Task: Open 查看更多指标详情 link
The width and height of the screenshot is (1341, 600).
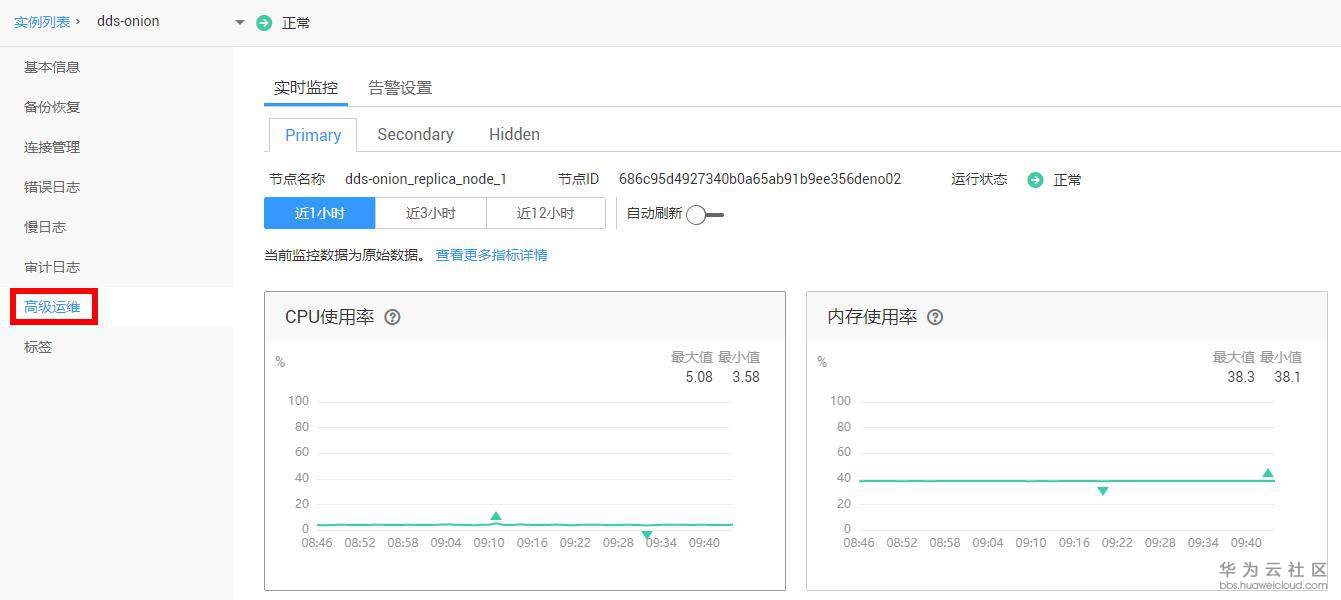Action: tap(491, 255)
